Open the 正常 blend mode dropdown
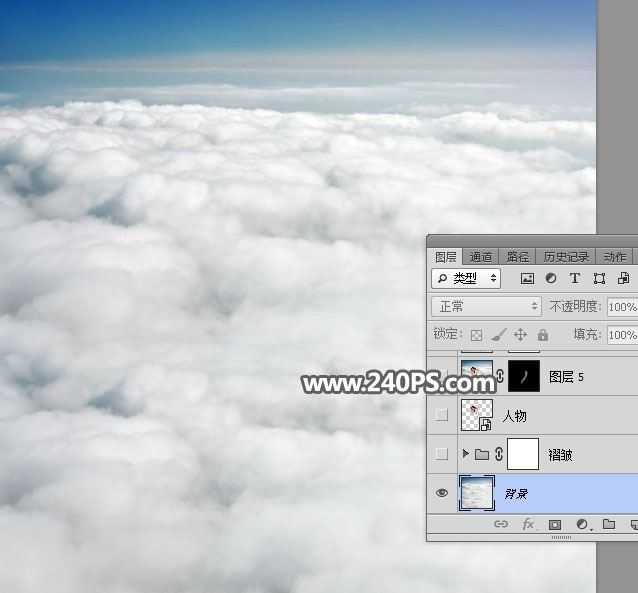 [486, 307]
